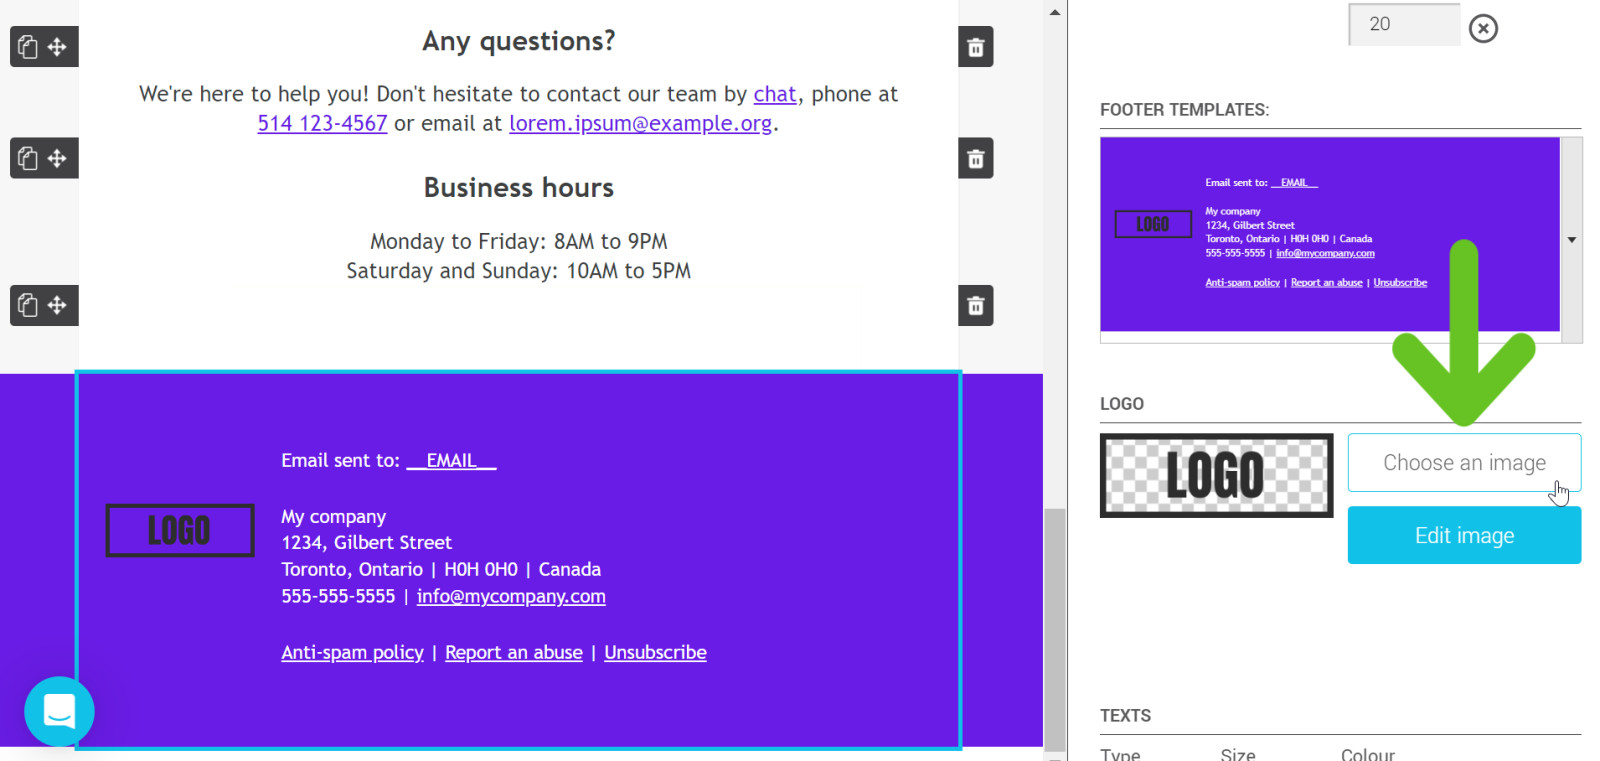Screen dimensions: 1600x761
Task: Click the LOGO placeholder in the email footer
Action: click(180, 530)
